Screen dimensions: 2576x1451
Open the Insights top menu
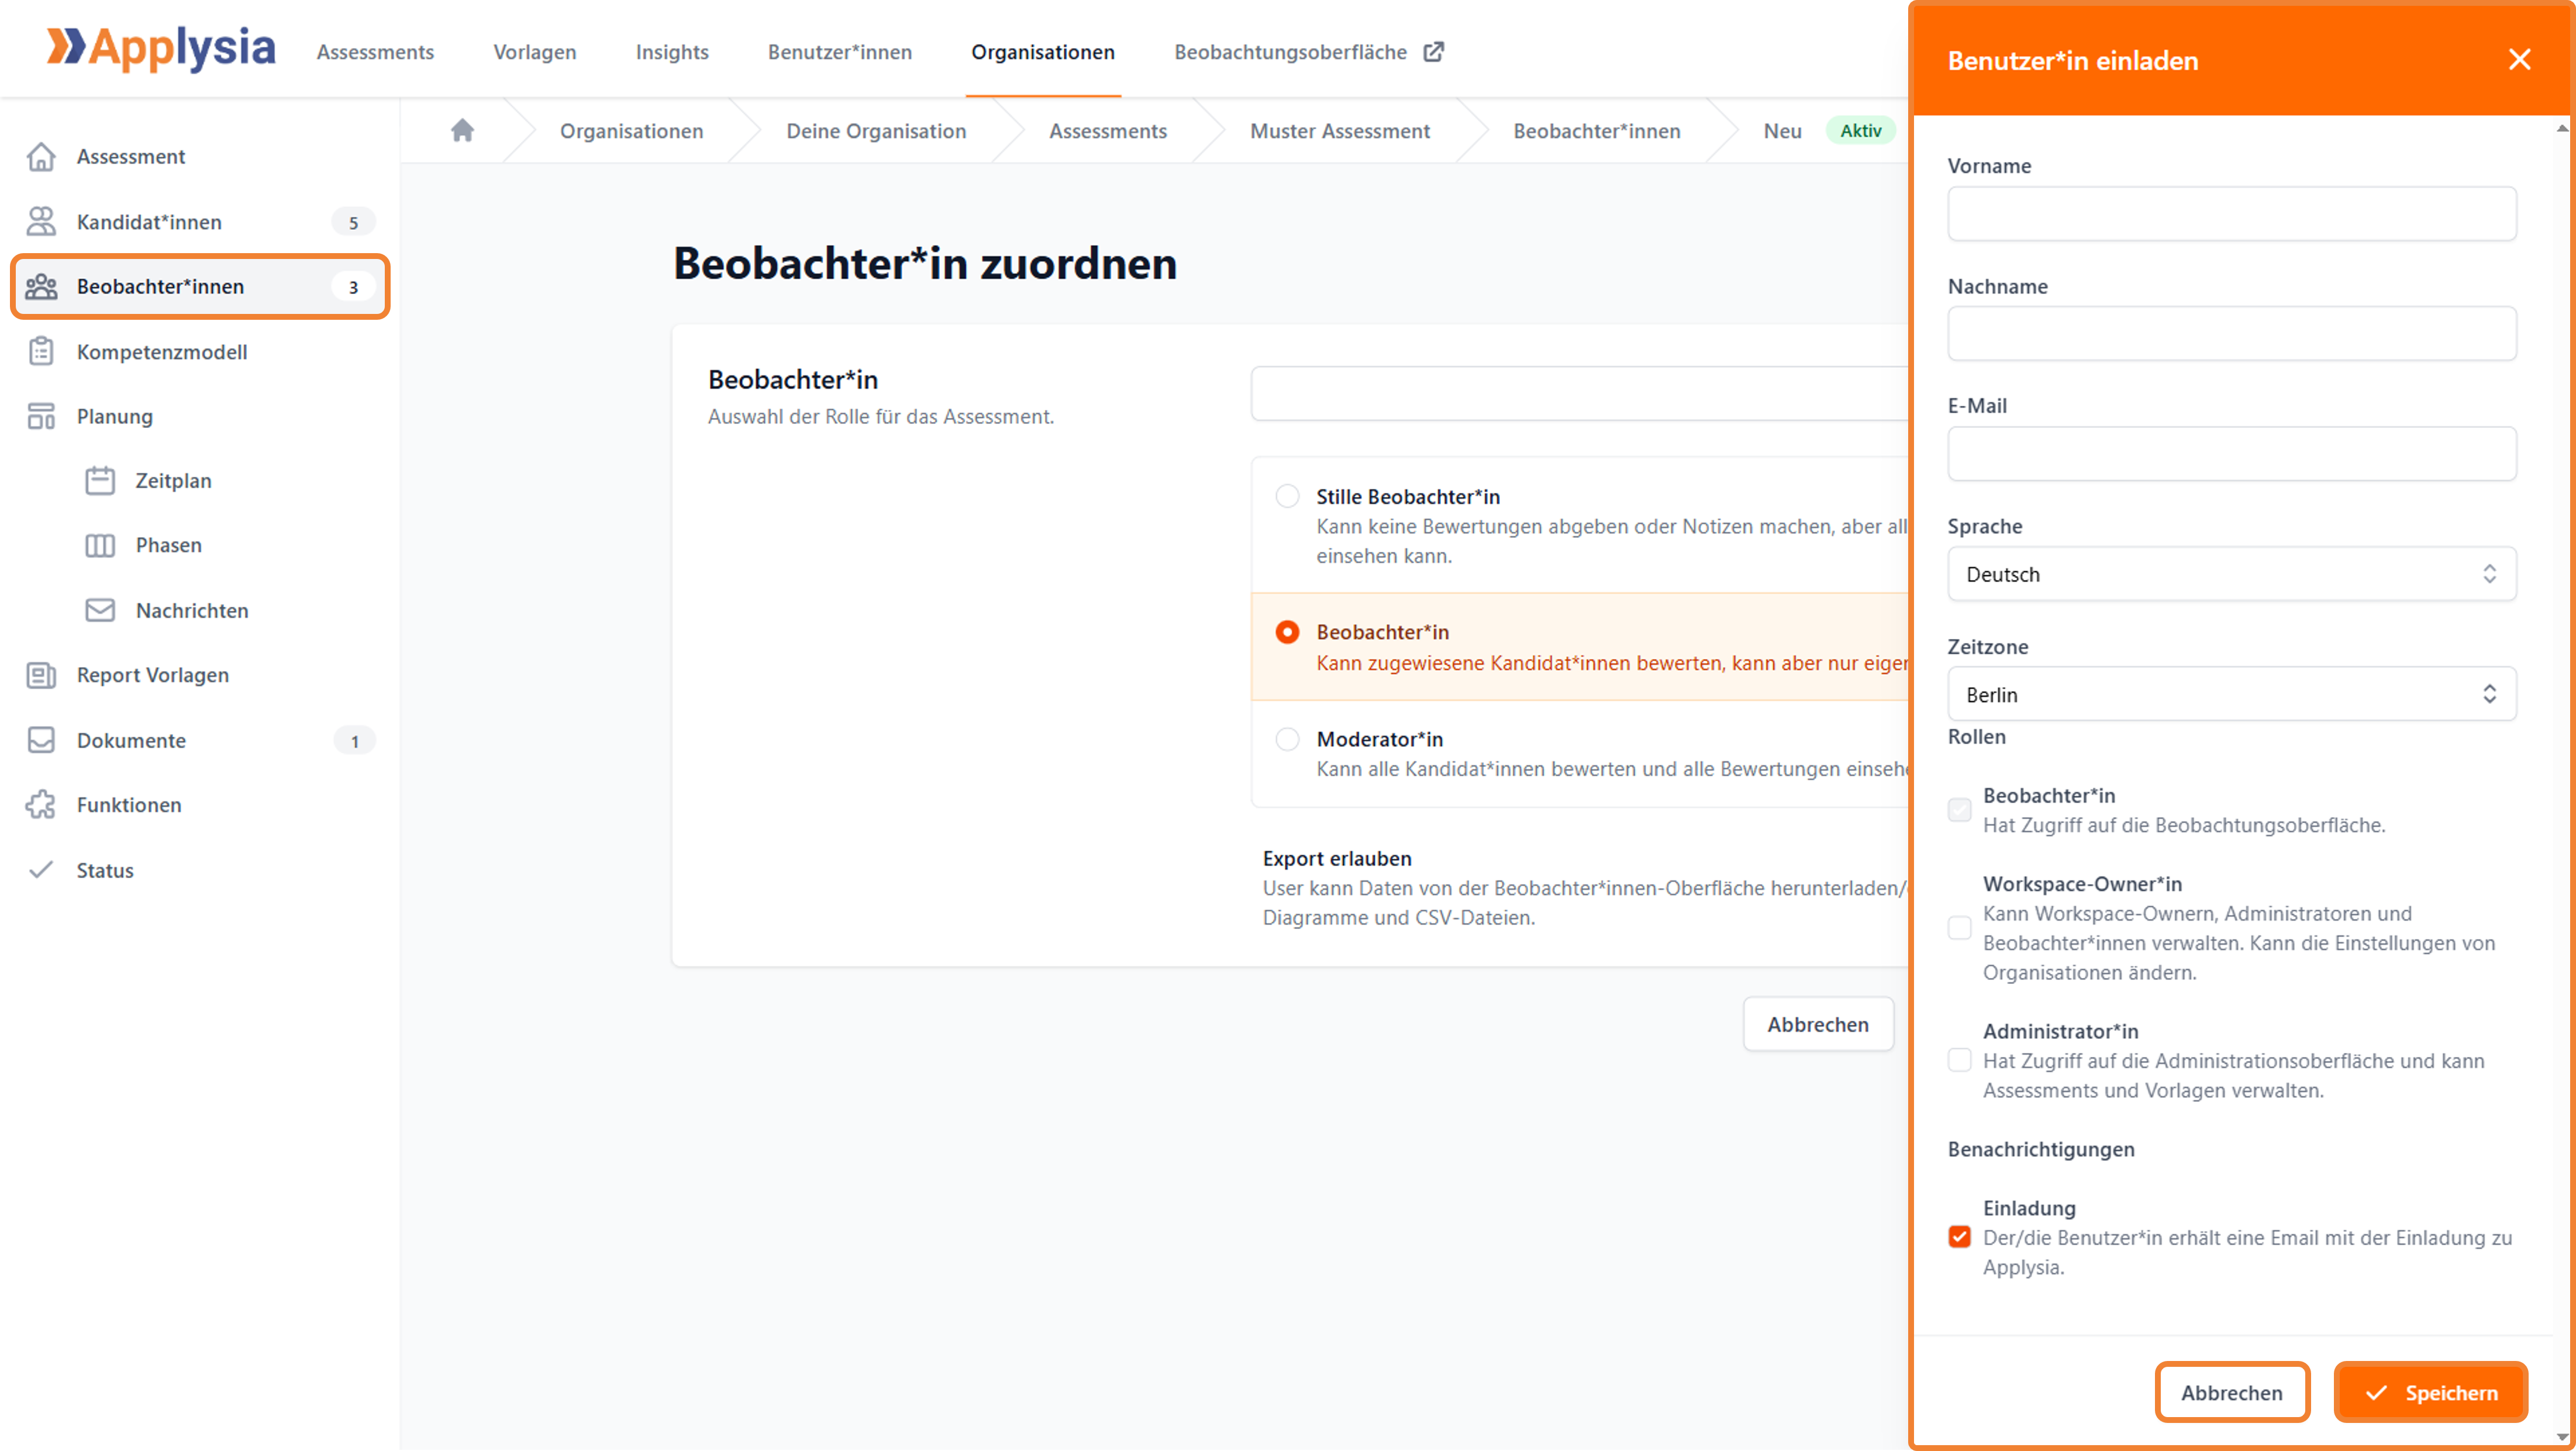(672, 51)
